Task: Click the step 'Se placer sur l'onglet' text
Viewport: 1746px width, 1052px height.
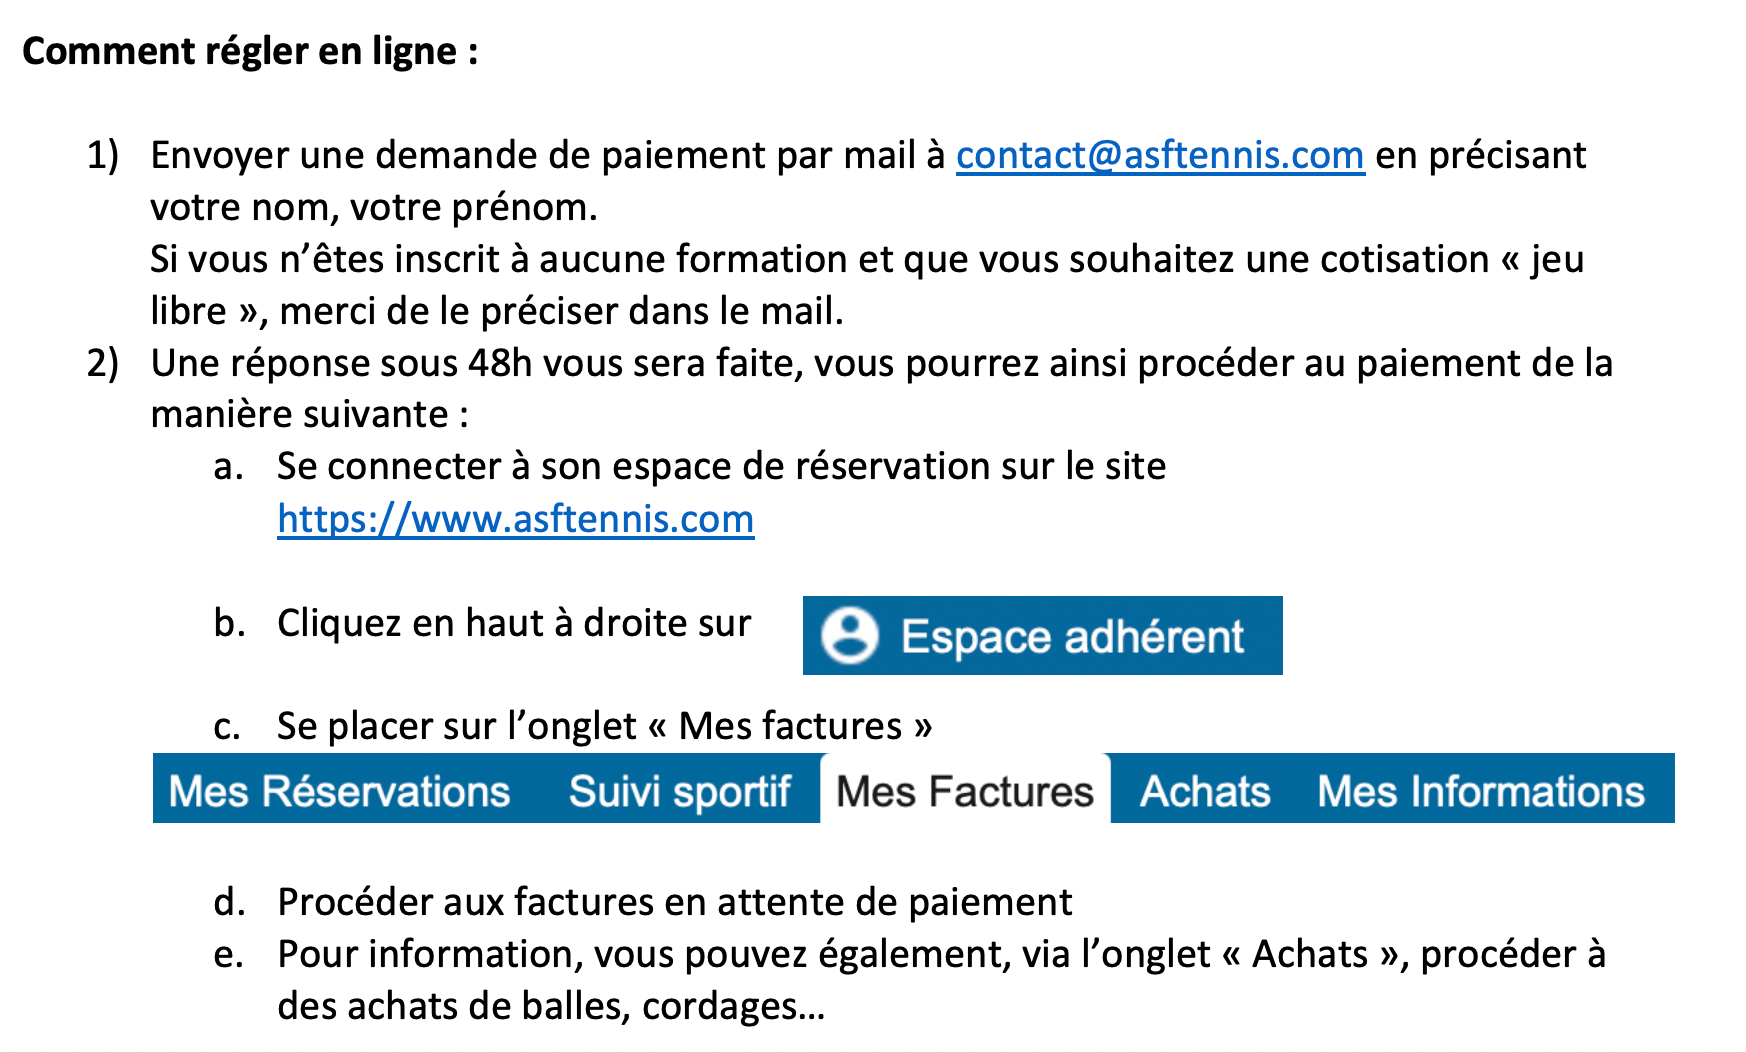Action: (x=604, y=726)
